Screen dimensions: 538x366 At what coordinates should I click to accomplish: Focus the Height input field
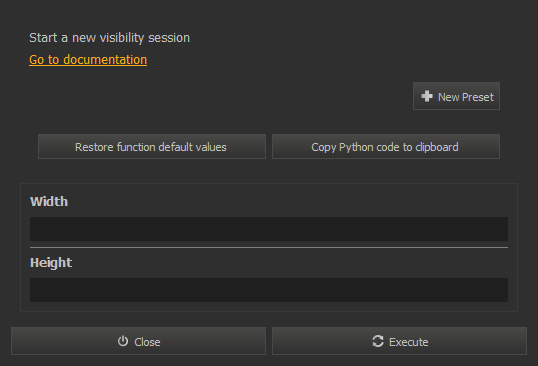click(269, 290)
